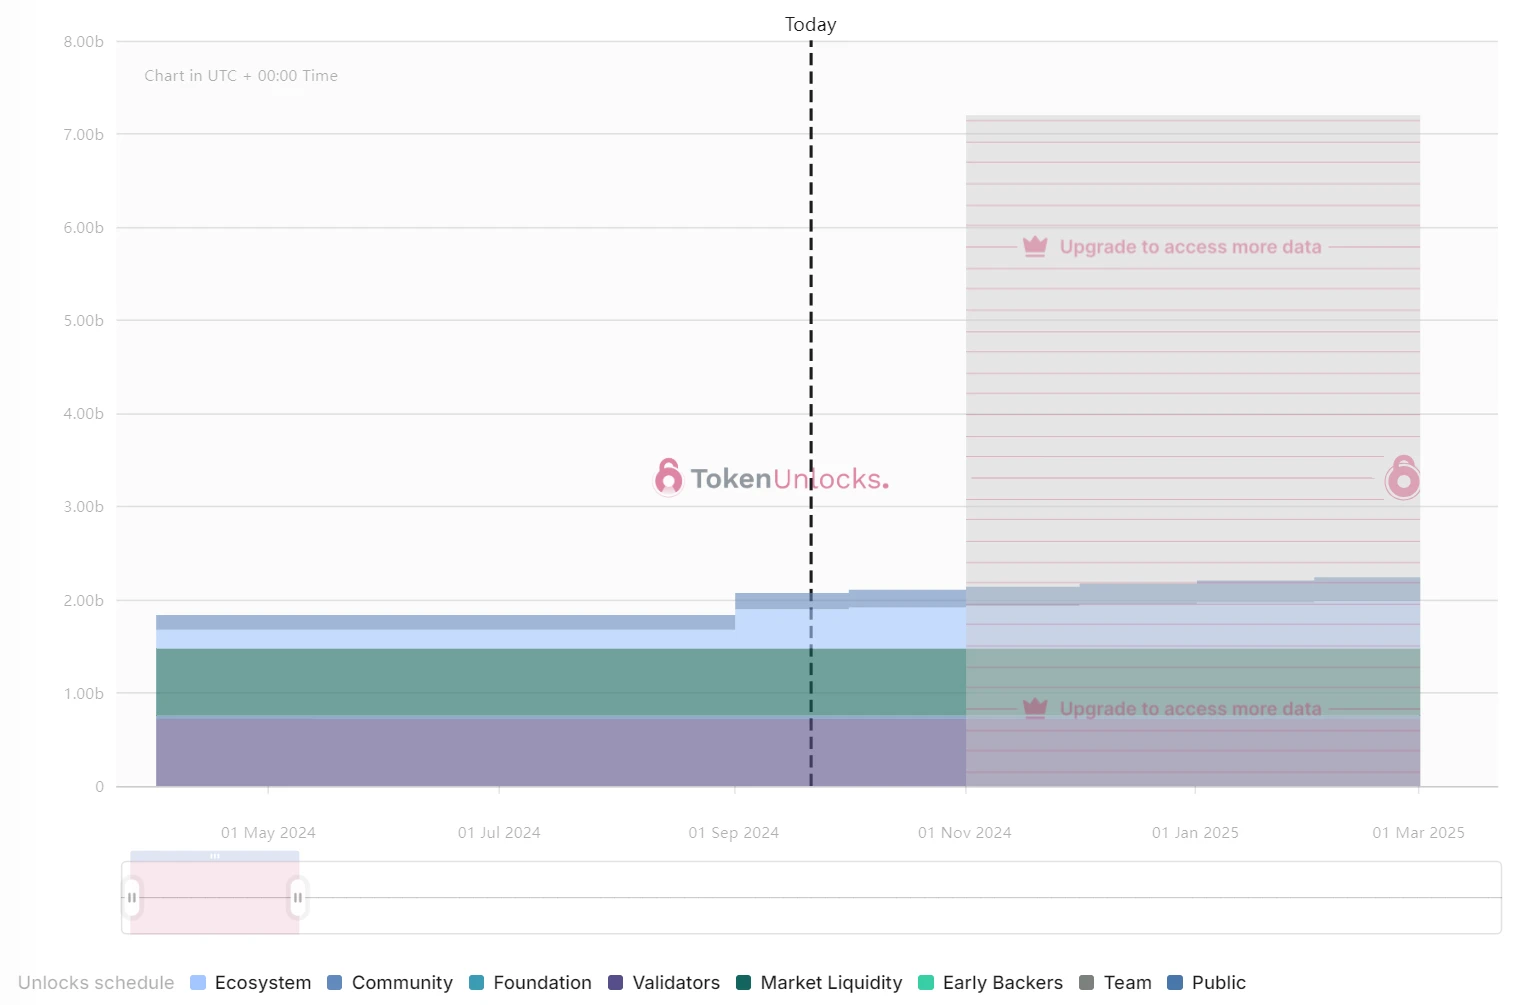The height and width of the screenshot is (1005, 1525).
Task: Click the empty range selector track right of selection
Action: (x=900, y=897)
